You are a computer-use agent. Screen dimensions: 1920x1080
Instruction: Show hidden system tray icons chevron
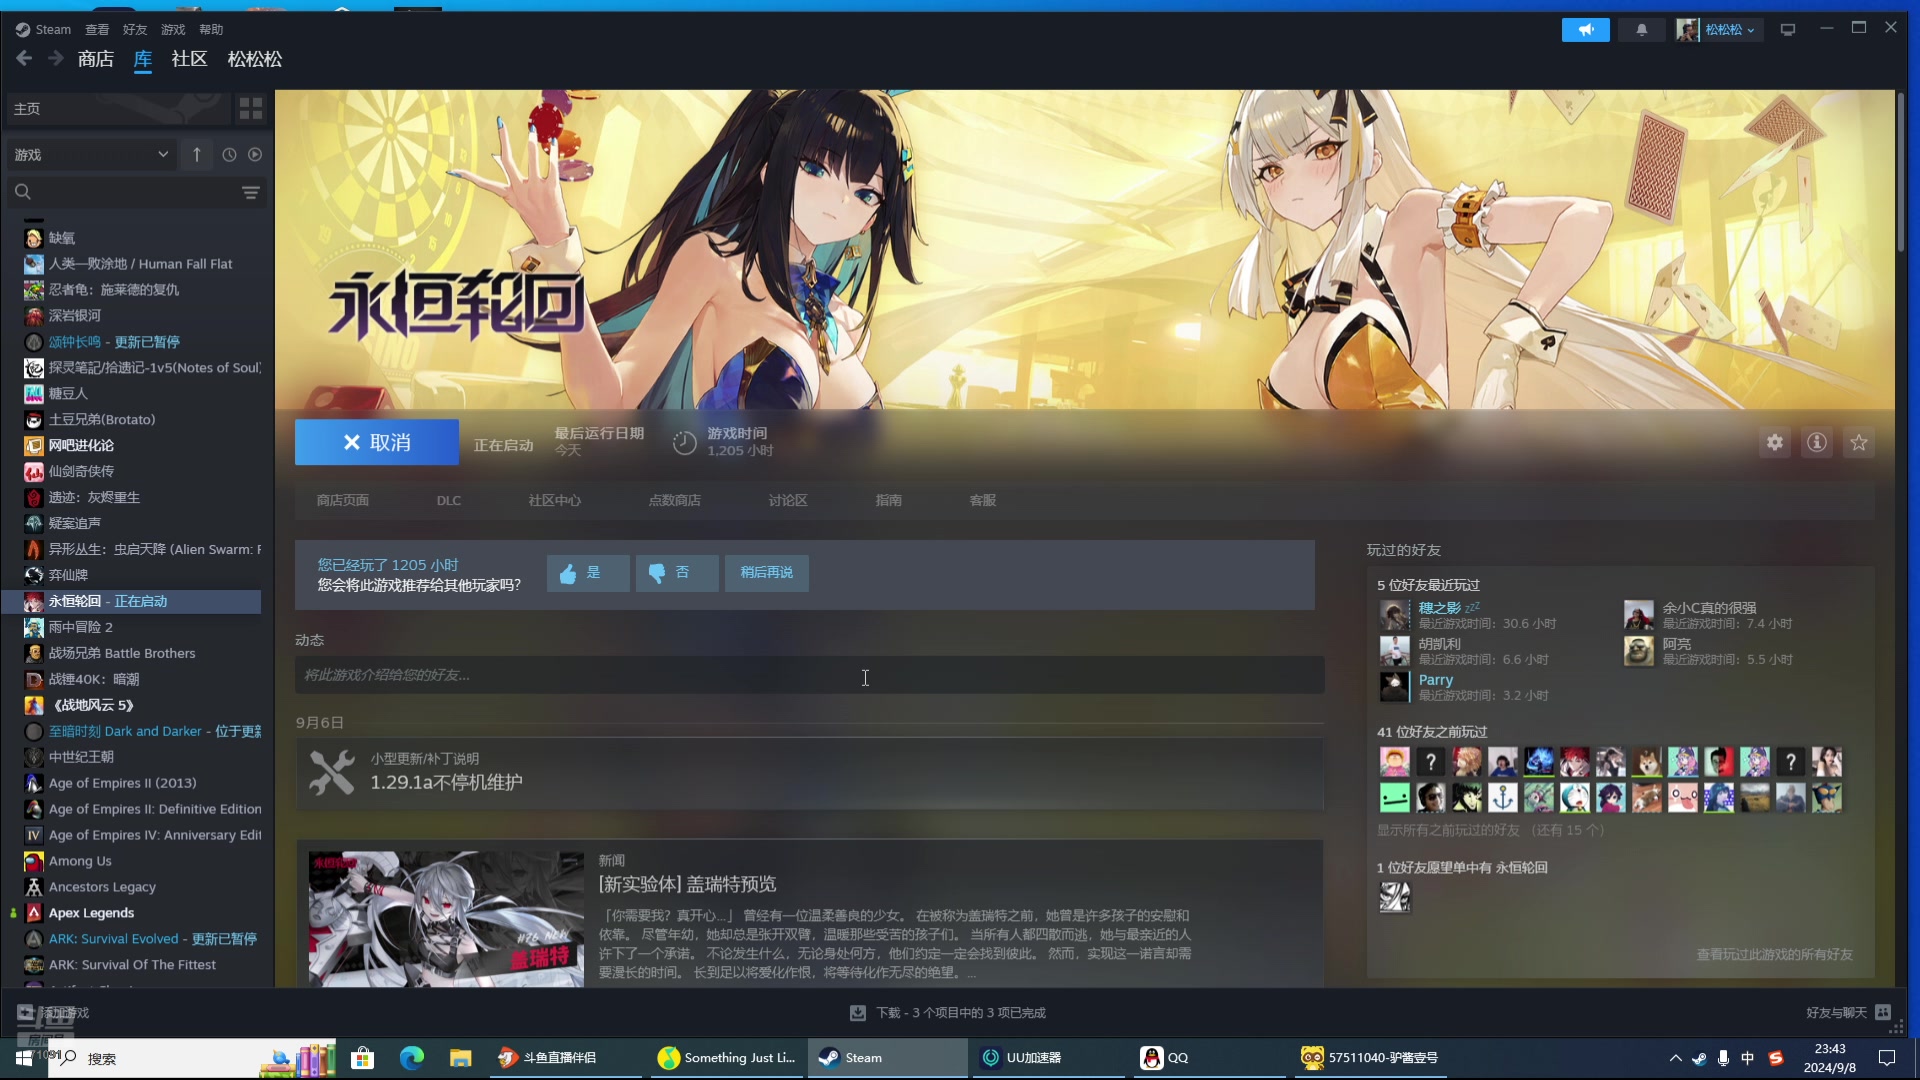[1675, 1058]
